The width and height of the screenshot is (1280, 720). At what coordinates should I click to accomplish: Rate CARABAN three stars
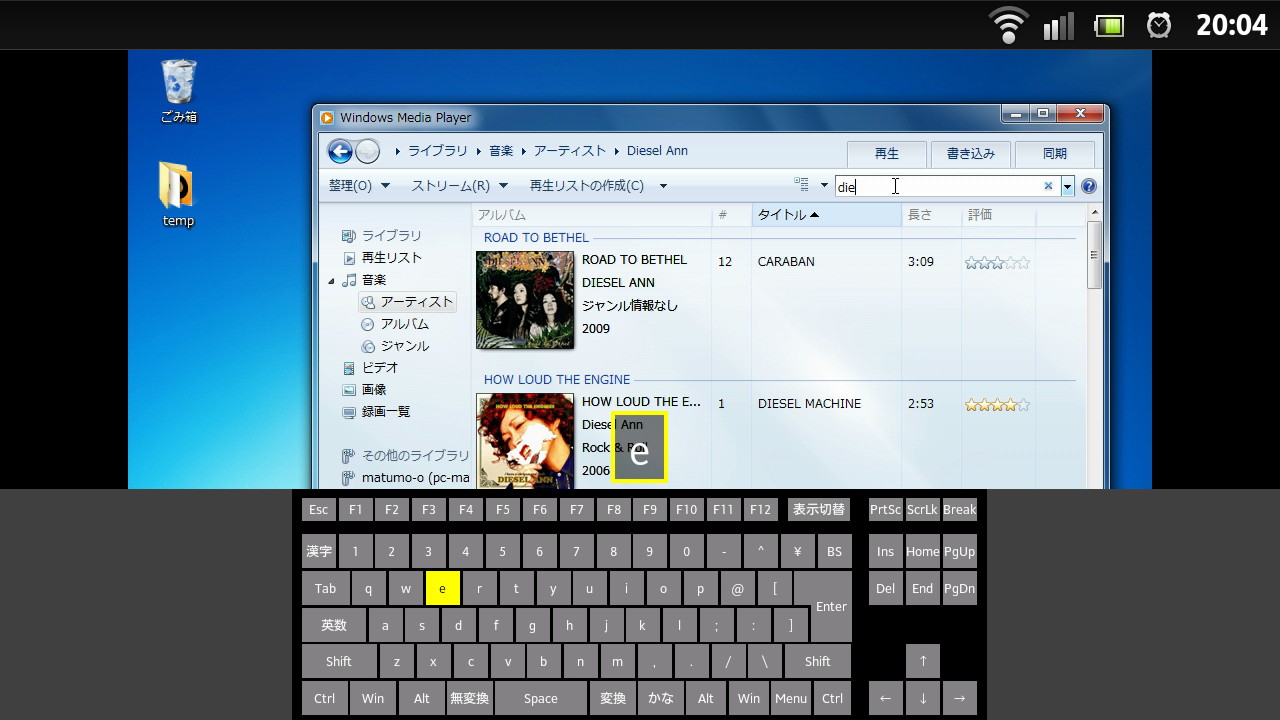click(x=997, y=262)
